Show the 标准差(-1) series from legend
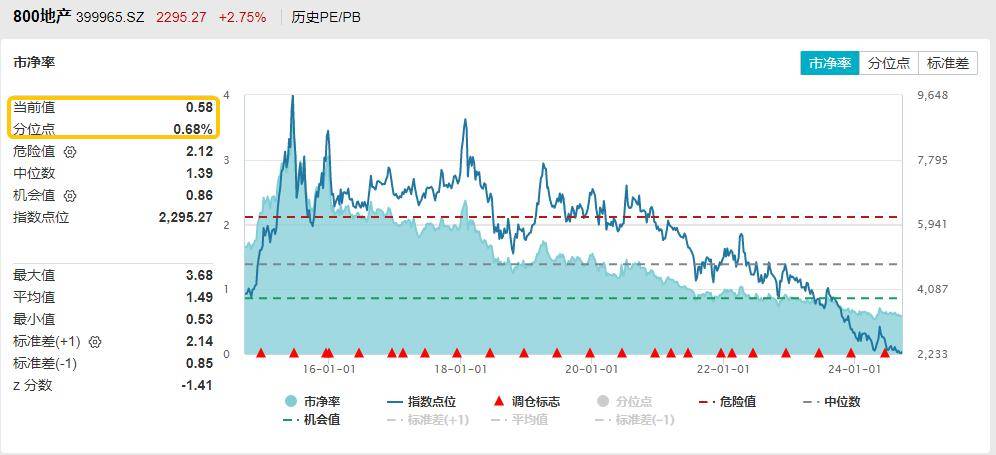 click(634, 420)
